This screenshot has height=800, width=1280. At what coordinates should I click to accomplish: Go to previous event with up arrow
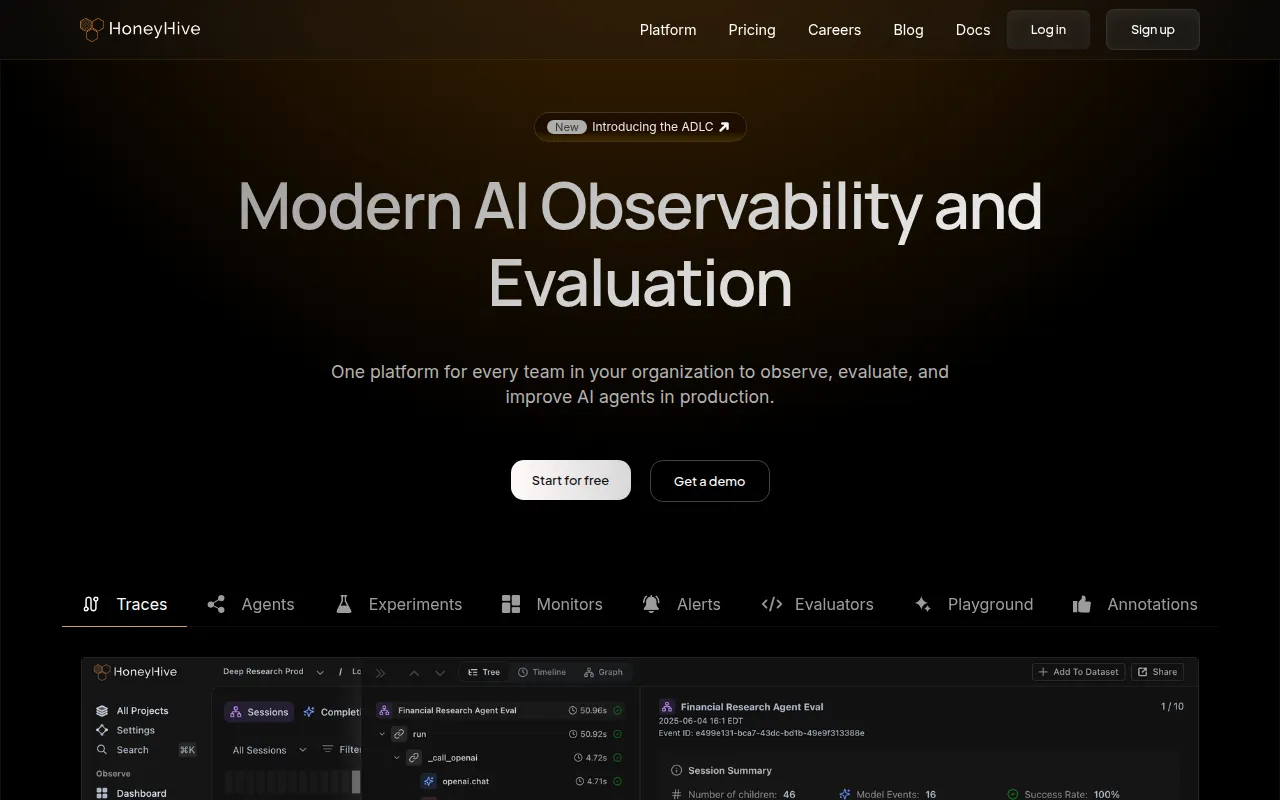coord(414,672)
